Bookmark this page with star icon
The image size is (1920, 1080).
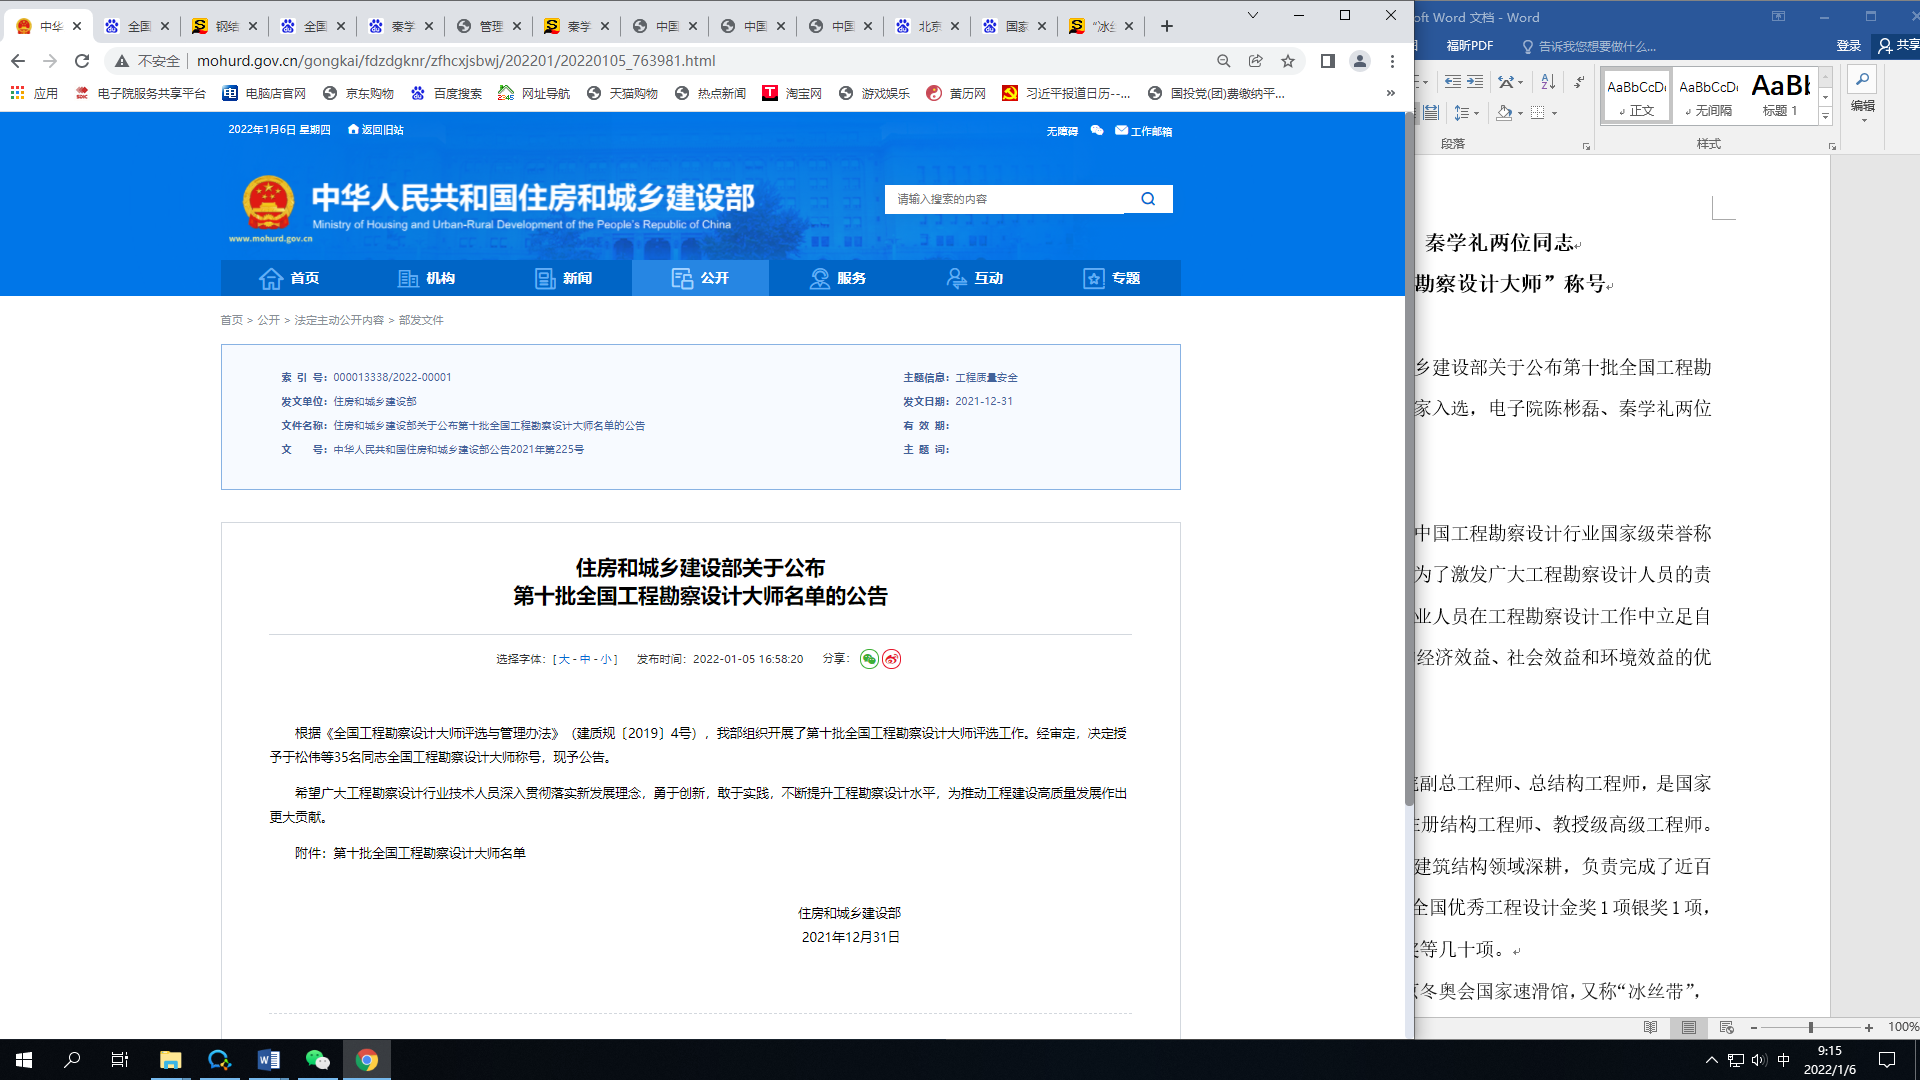pos(1288,61)
